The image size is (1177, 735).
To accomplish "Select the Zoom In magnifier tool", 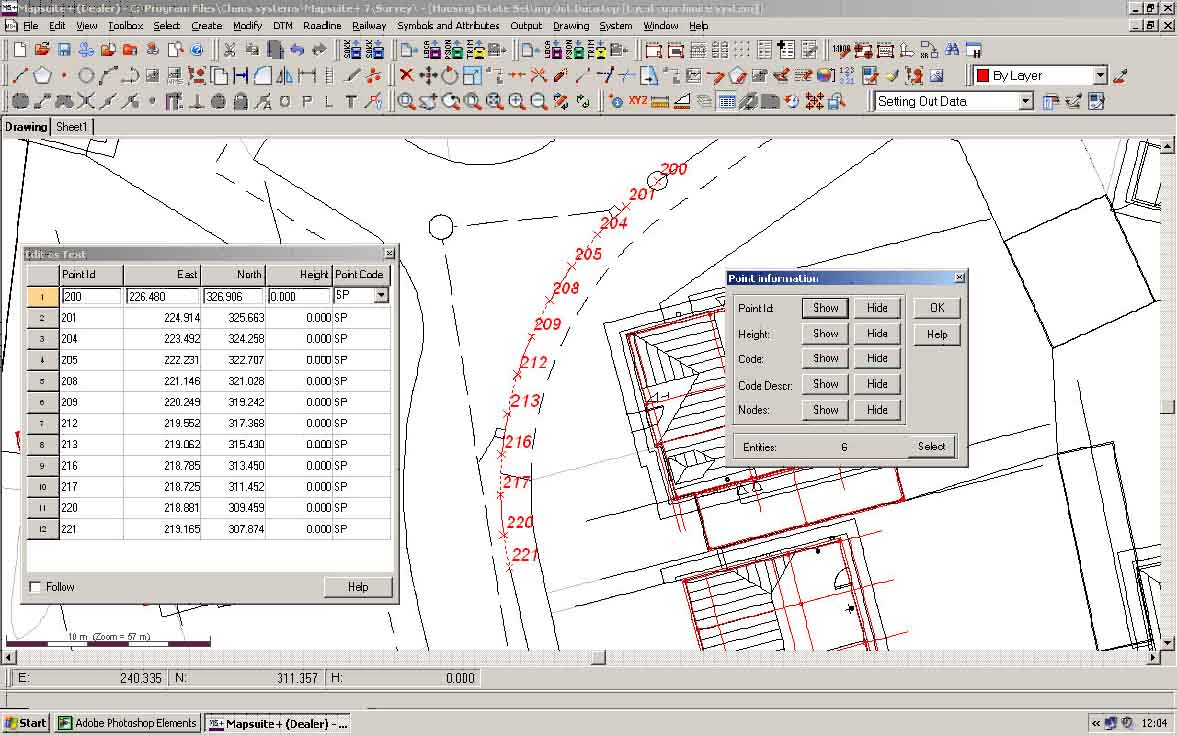I will (516, 100).
